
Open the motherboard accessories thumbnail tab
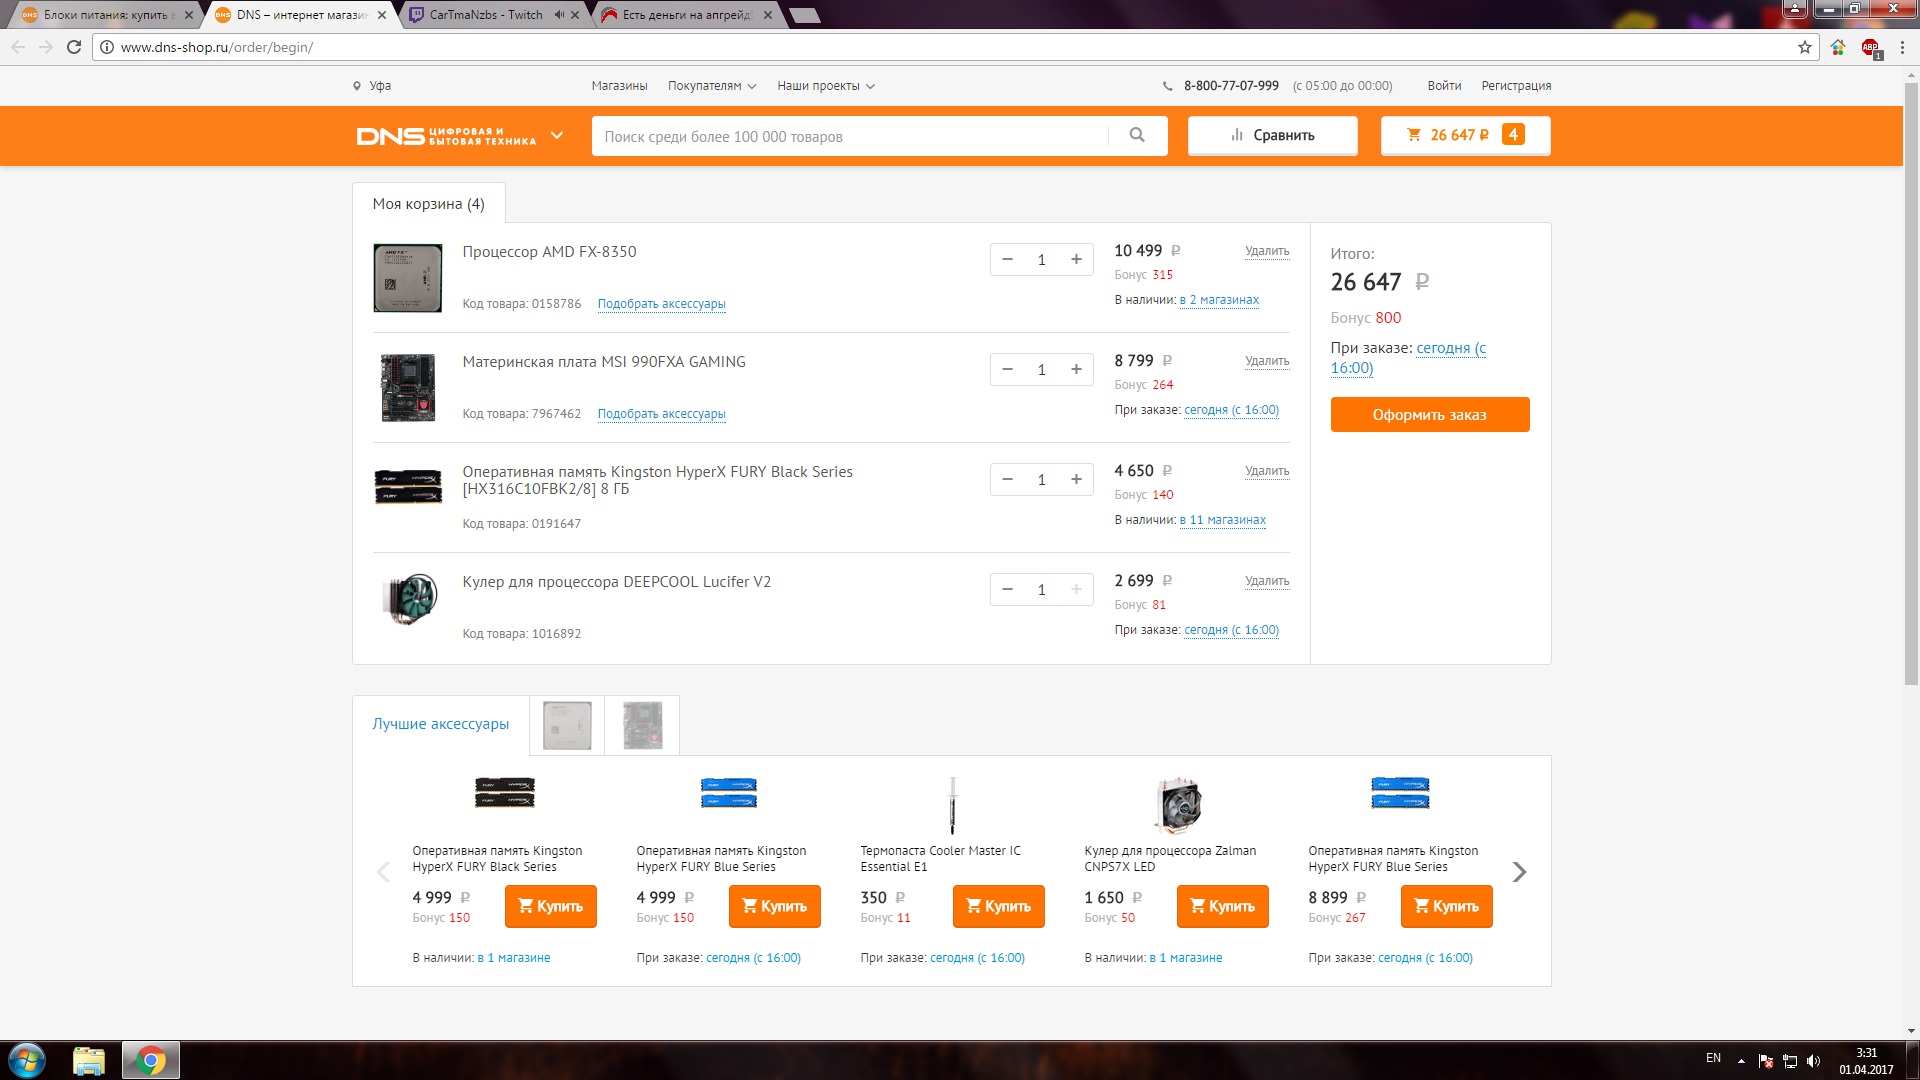642,725
